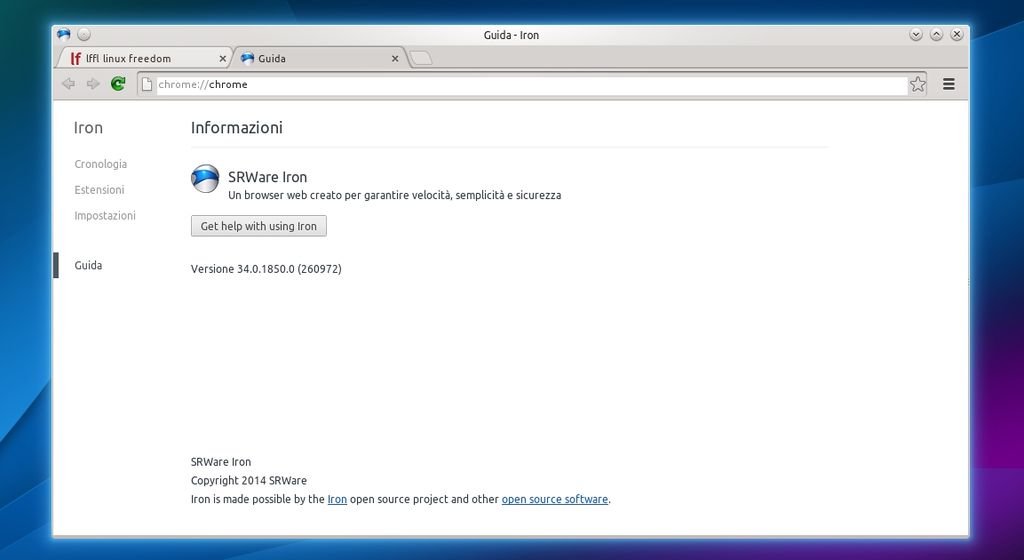Image resolution: width=1024 pixels, height=560 pixels.
Task: Open the Iron hamburger menu
Action: click(949, 84)
